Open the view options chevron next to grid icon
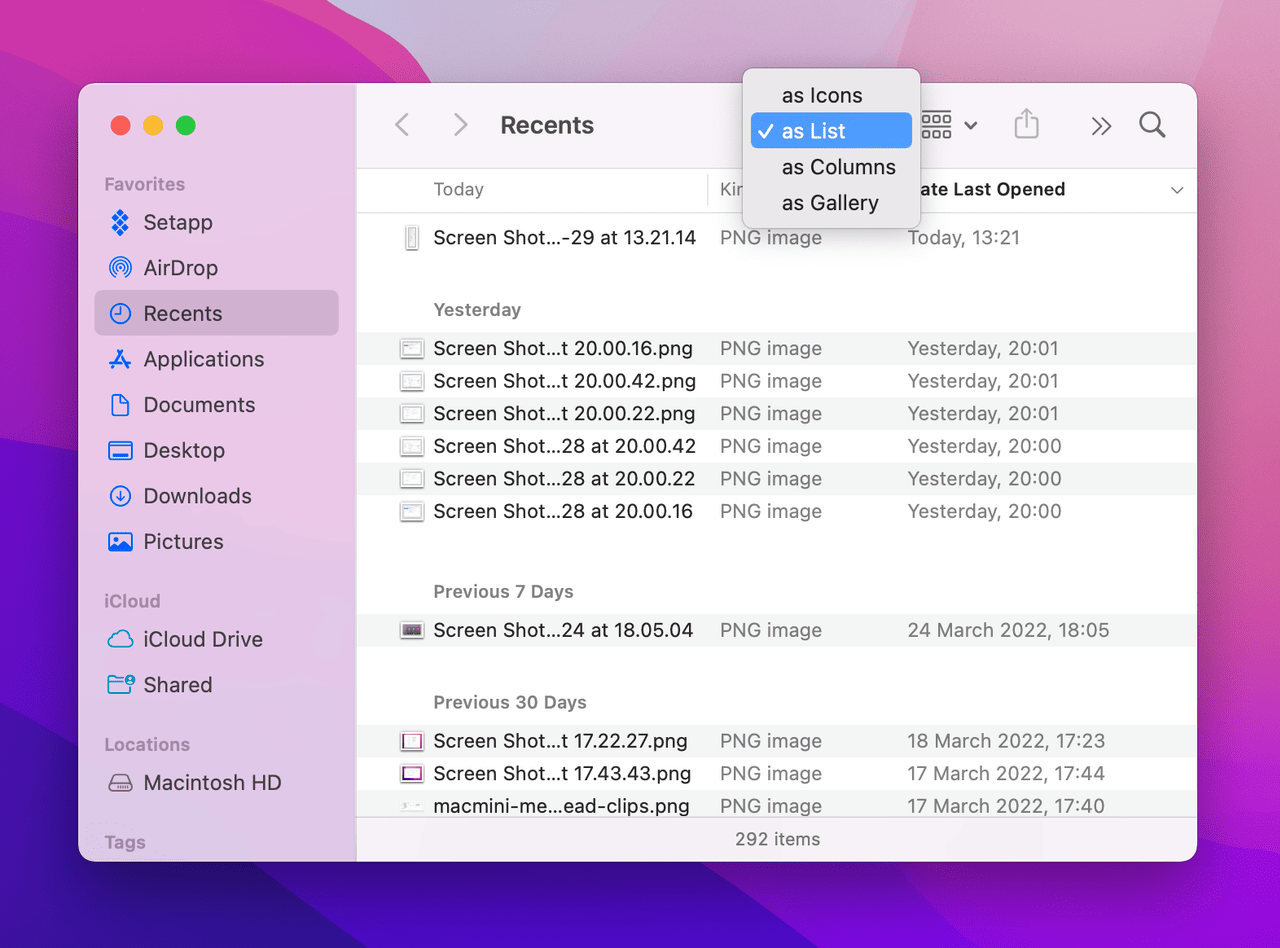Image resolution: width=1280 pixels, height=948 pixels. (969, 125)
